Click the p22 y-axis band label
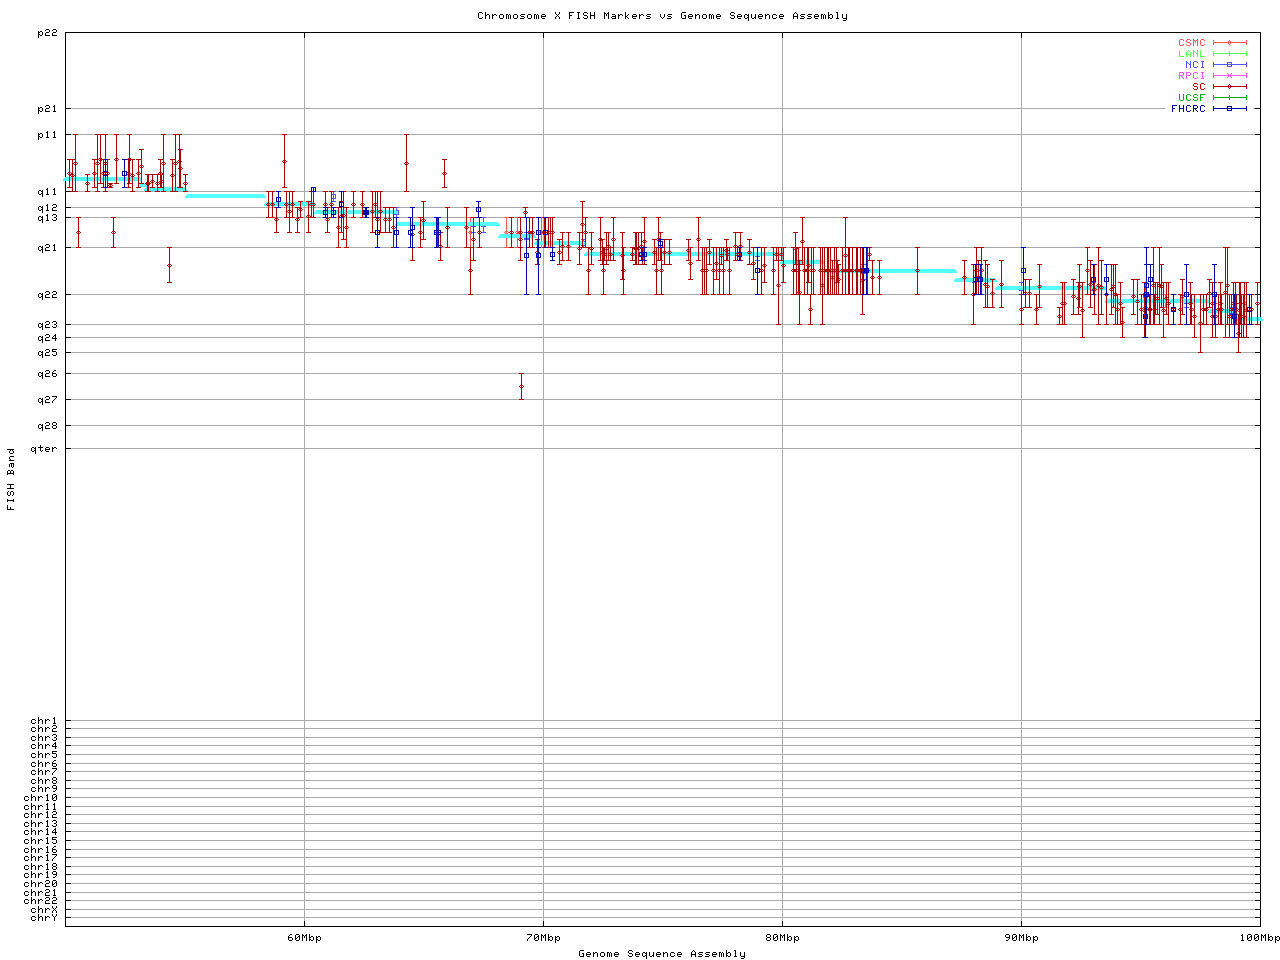This screenshot has height=960, width=1280. [47, 33]
